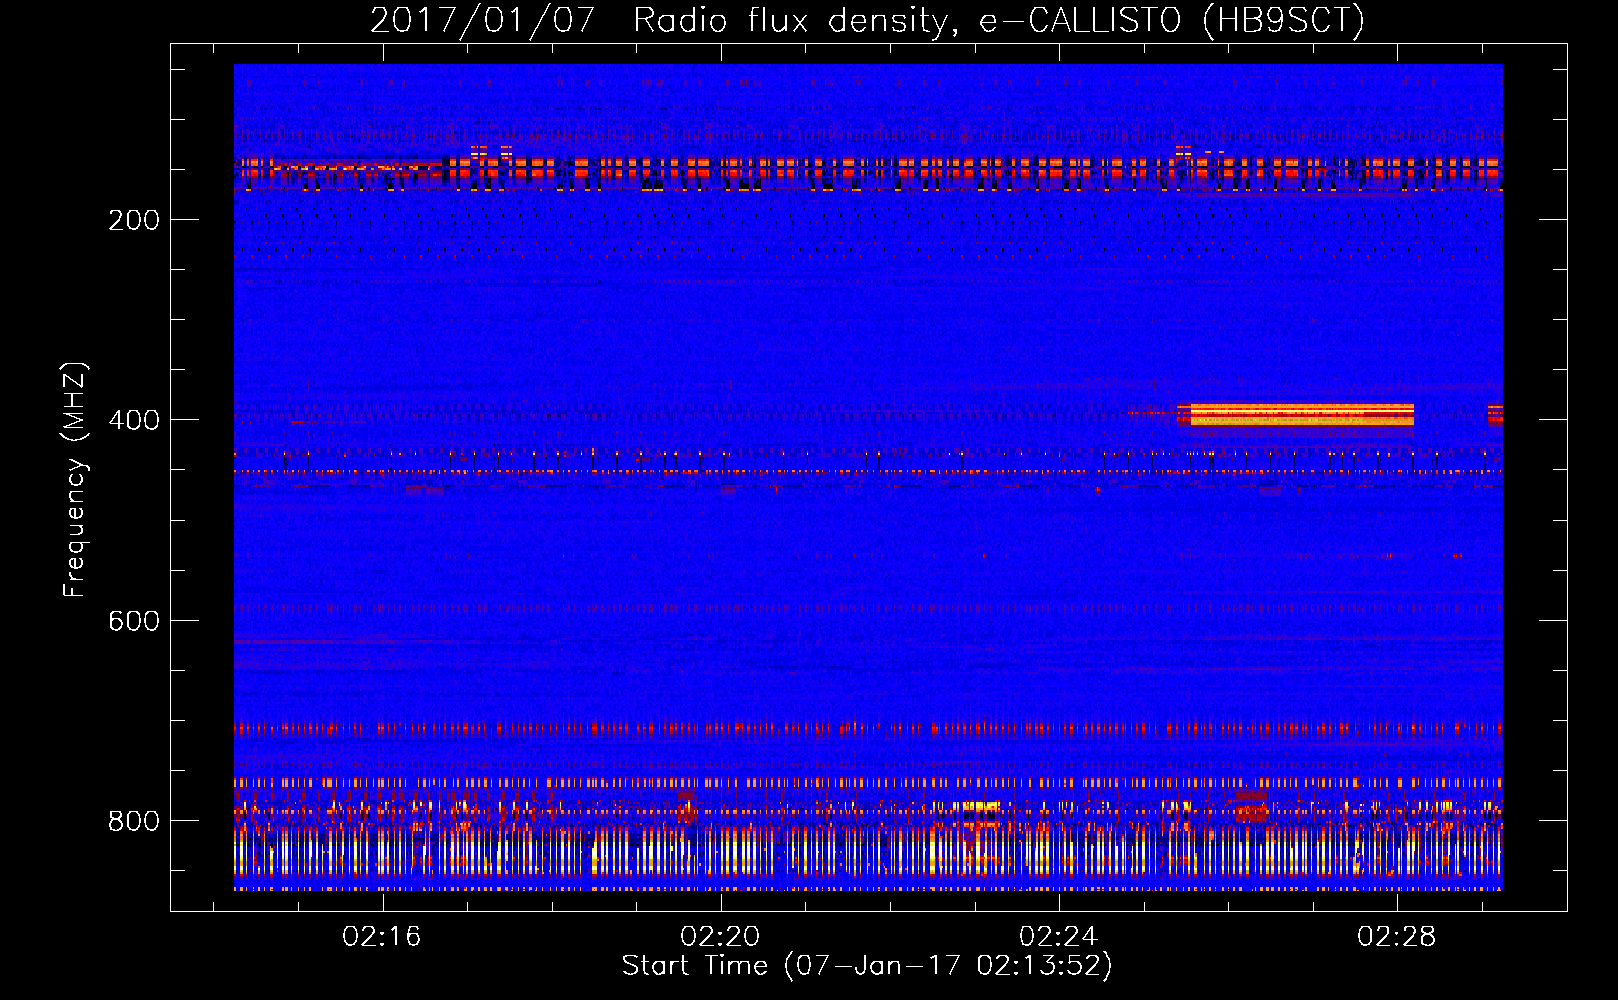
Task: Click the 02:20 time tick label
Action: click(x=720, y=937)
